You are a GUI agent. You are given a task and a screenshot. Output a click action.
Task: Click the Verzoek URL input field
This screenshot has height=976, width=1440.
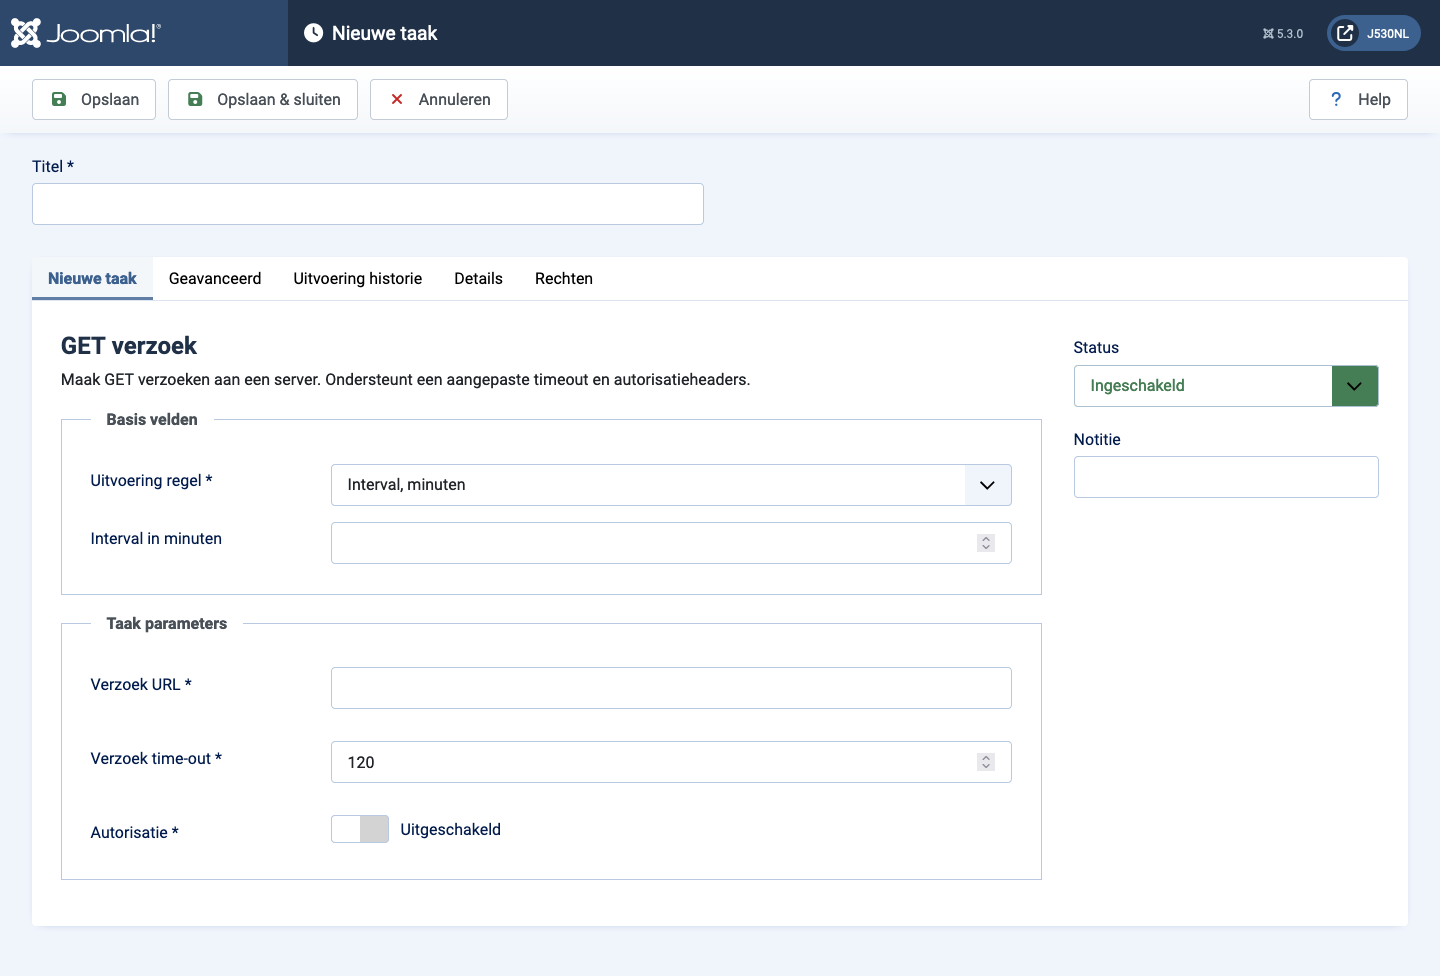pos(671,688)
